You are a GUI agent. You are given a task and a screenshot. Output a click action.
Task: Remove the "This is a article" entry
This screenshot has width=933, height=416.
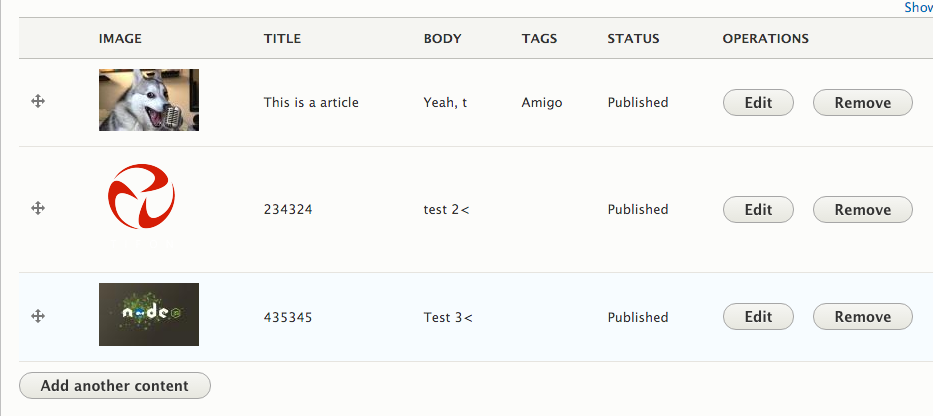[x=863, y=102]
